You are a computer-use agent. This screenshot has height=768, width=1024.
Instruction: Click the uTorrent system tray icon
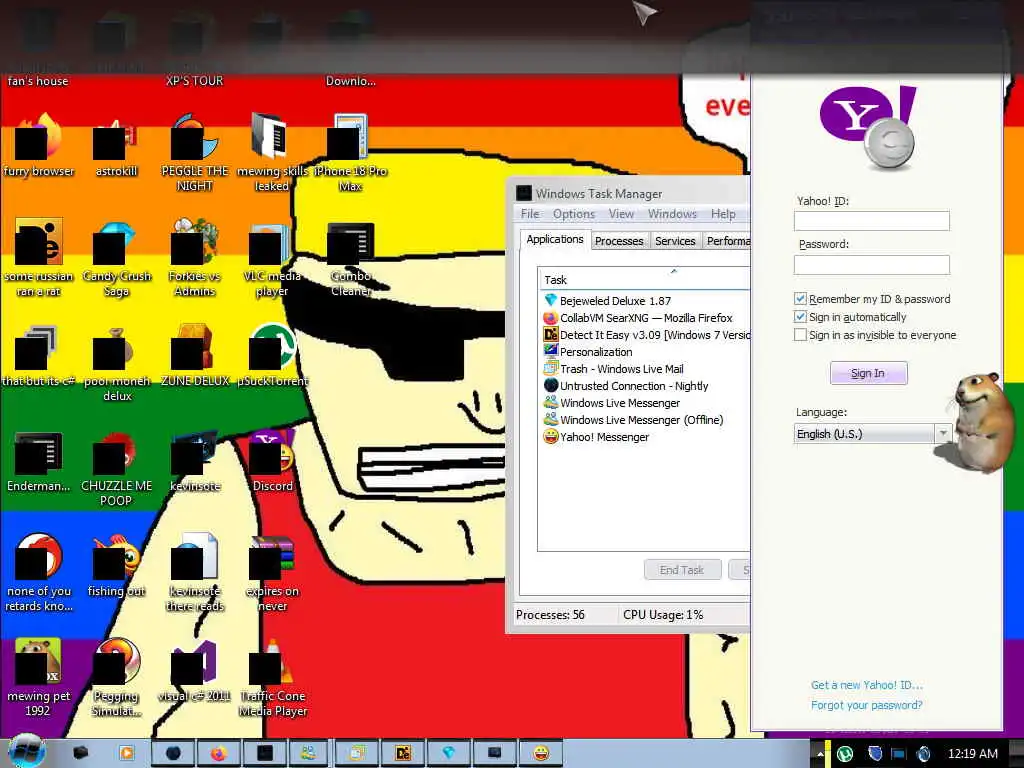[845, 754]
